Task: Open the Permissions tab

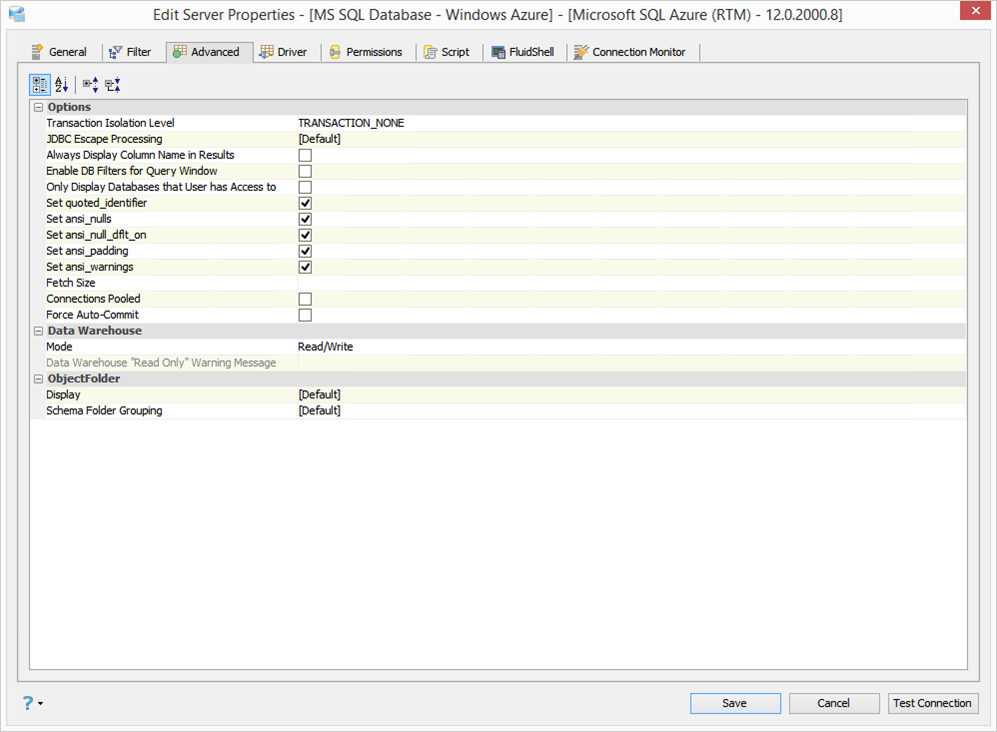Action: click(x=366, y=52)
